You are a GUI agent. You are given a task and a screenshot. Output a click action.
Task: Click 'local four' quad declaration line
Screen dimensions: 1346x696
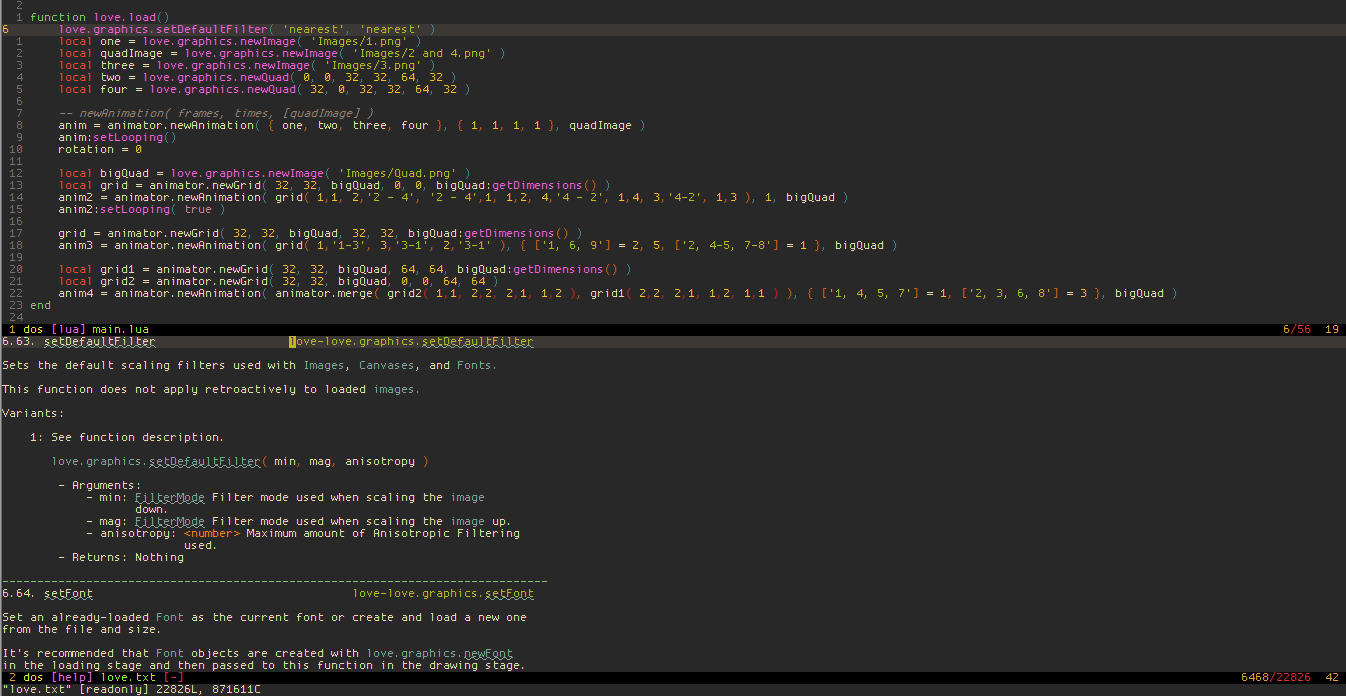click(x=264, y=90)
